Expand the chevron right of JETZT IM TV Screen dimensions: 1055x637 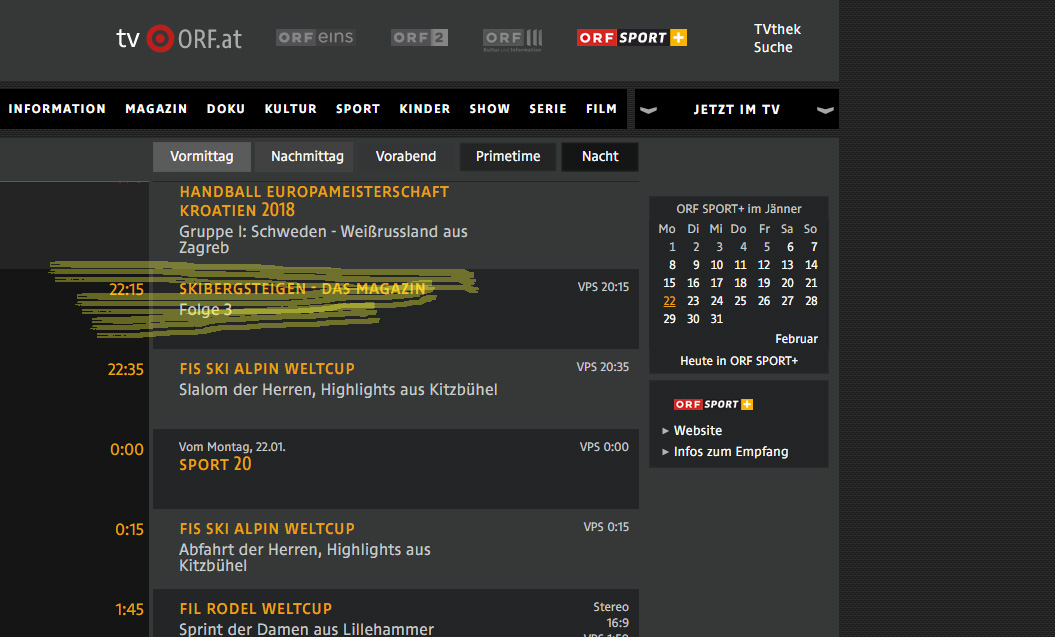pyautogui.click(x=825, y=110)
